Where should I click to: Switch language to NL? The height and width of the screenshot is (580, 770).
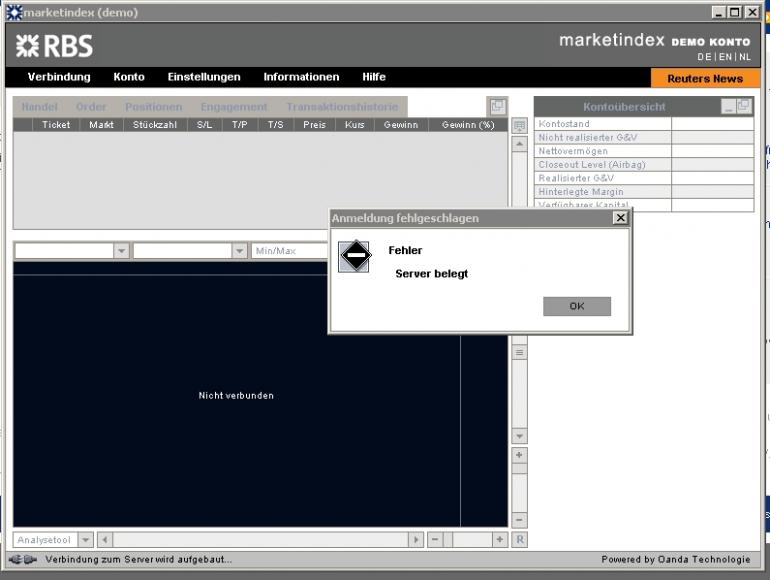[x=745, y=57]
